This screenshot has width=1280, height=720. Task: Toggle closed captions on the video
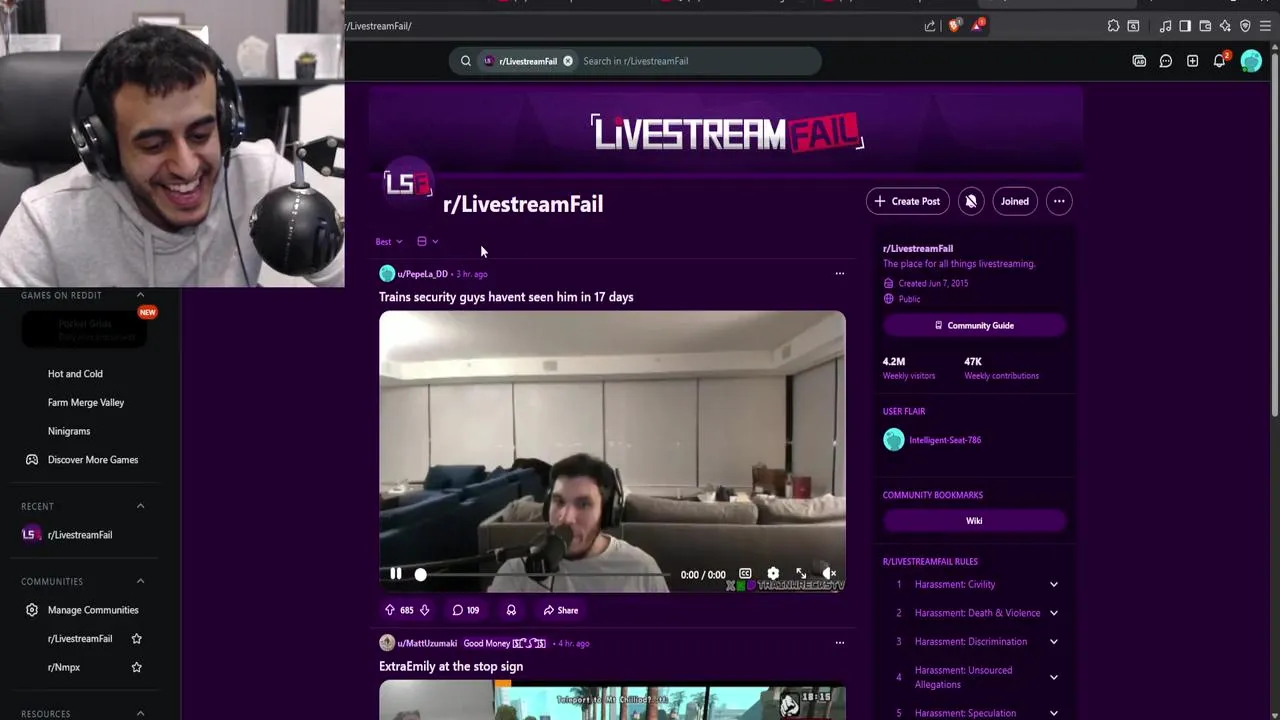[745, 574]
